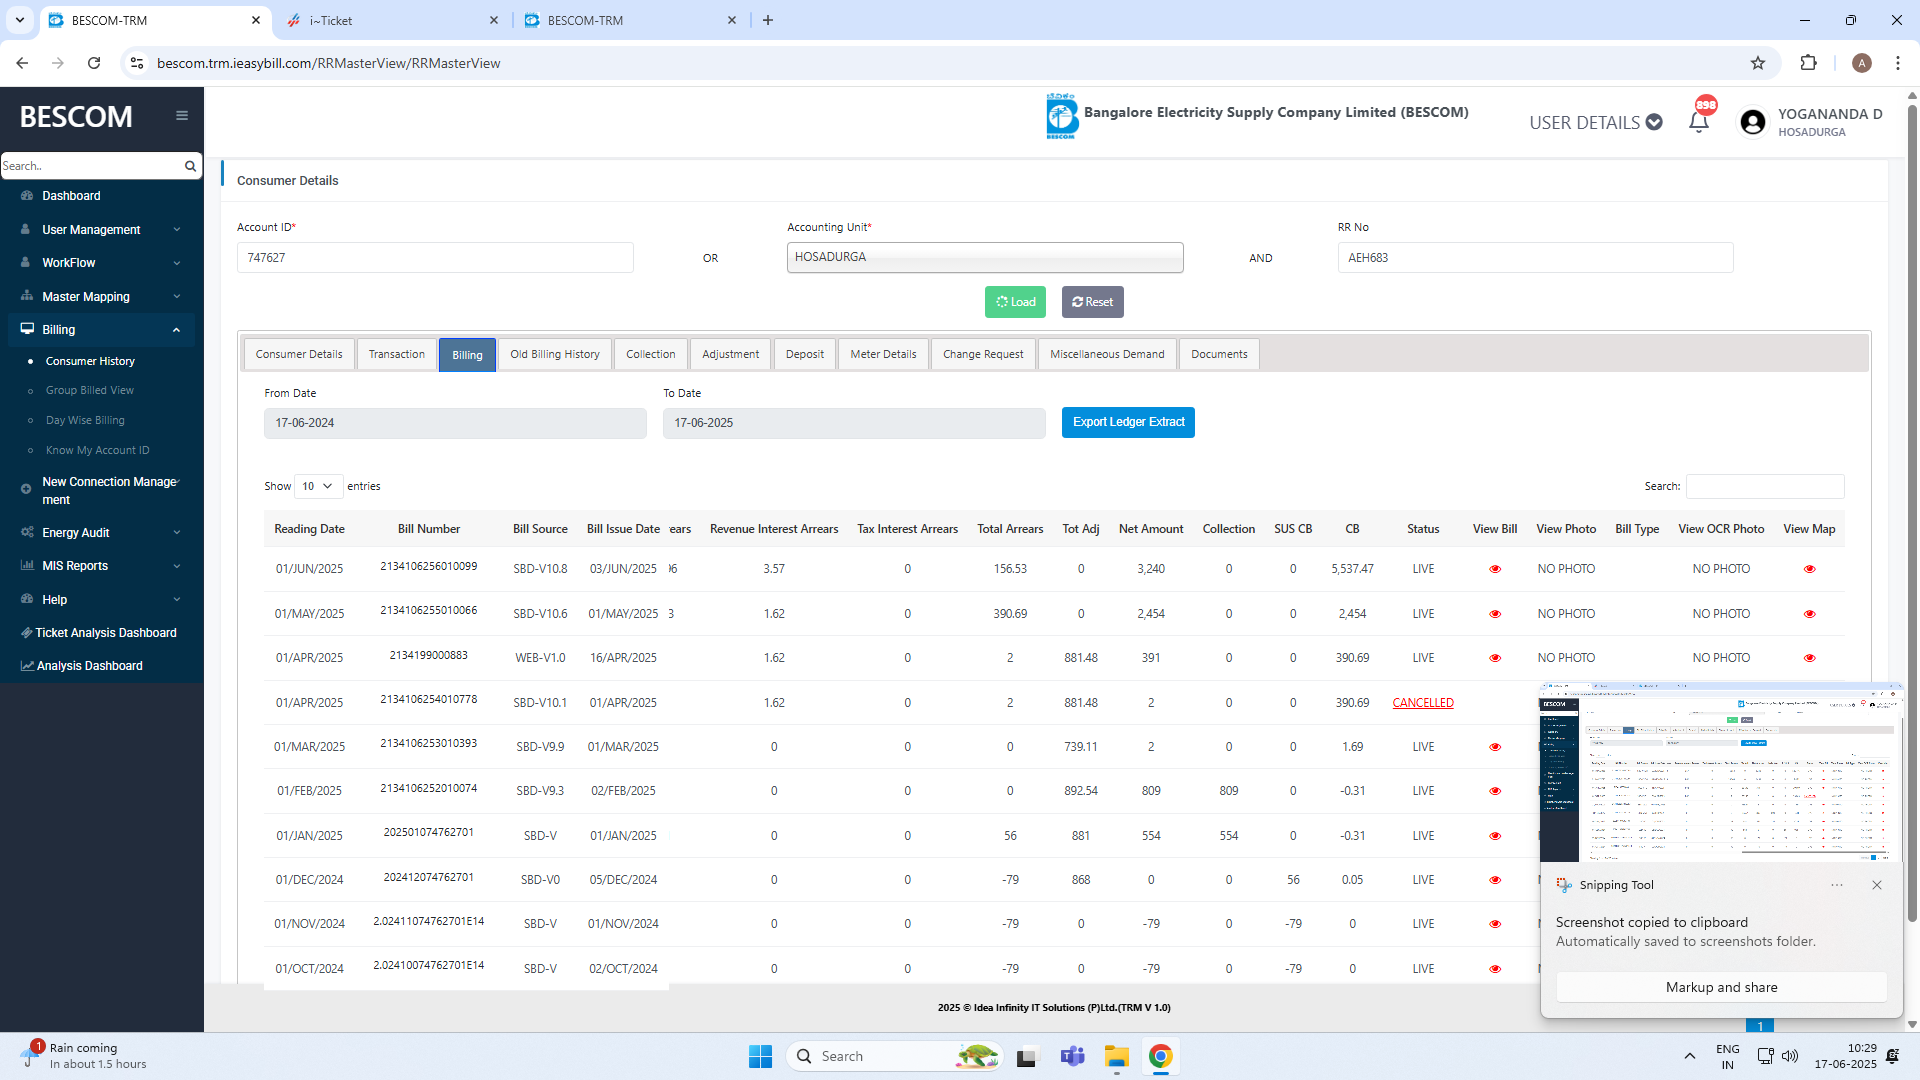Switch to the Transaction tab
1920x1080 pixels.
[x=396, y=354]
